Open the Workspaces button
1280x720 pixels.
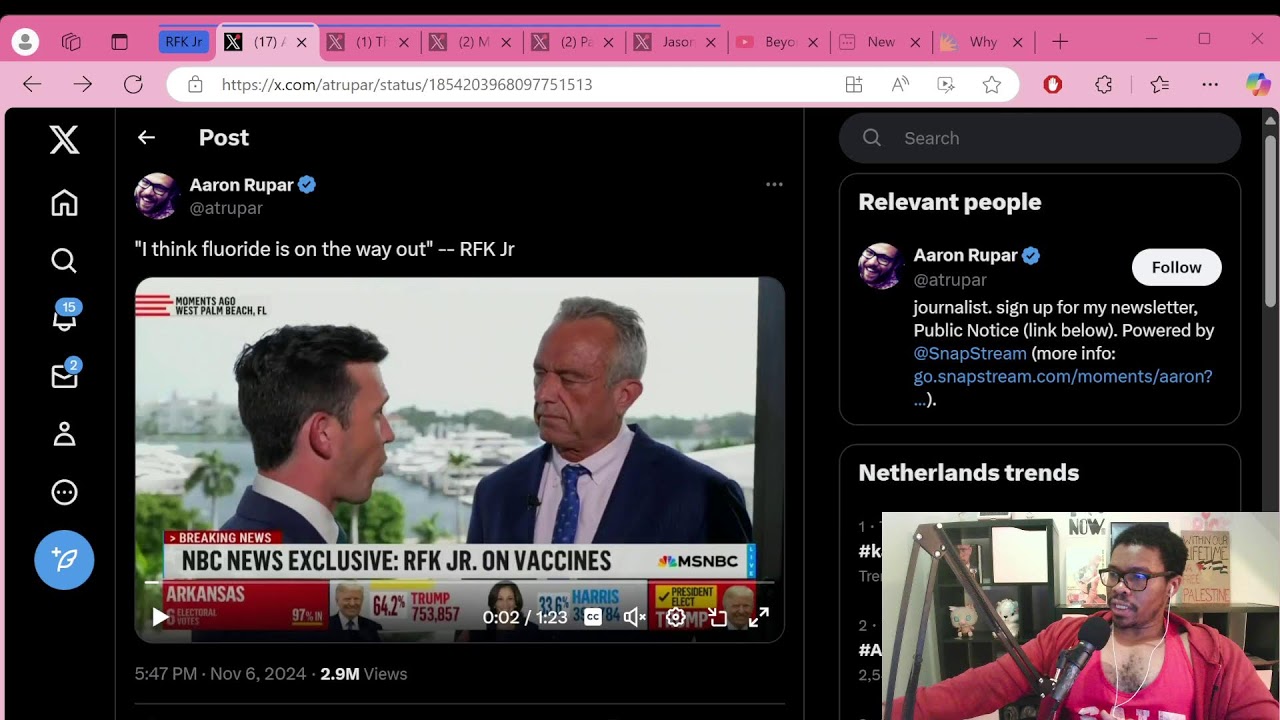pos(71,42)
